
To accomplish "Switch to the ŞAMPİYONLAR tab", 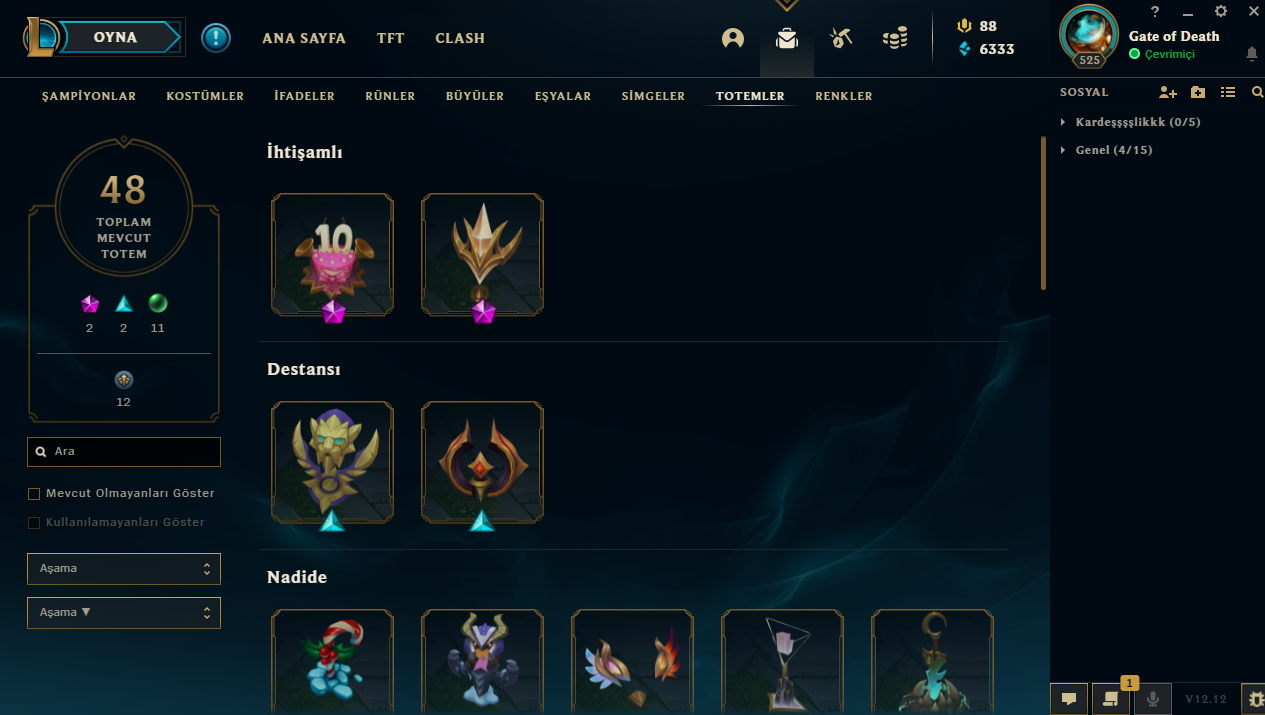I will tap(89, 96).
